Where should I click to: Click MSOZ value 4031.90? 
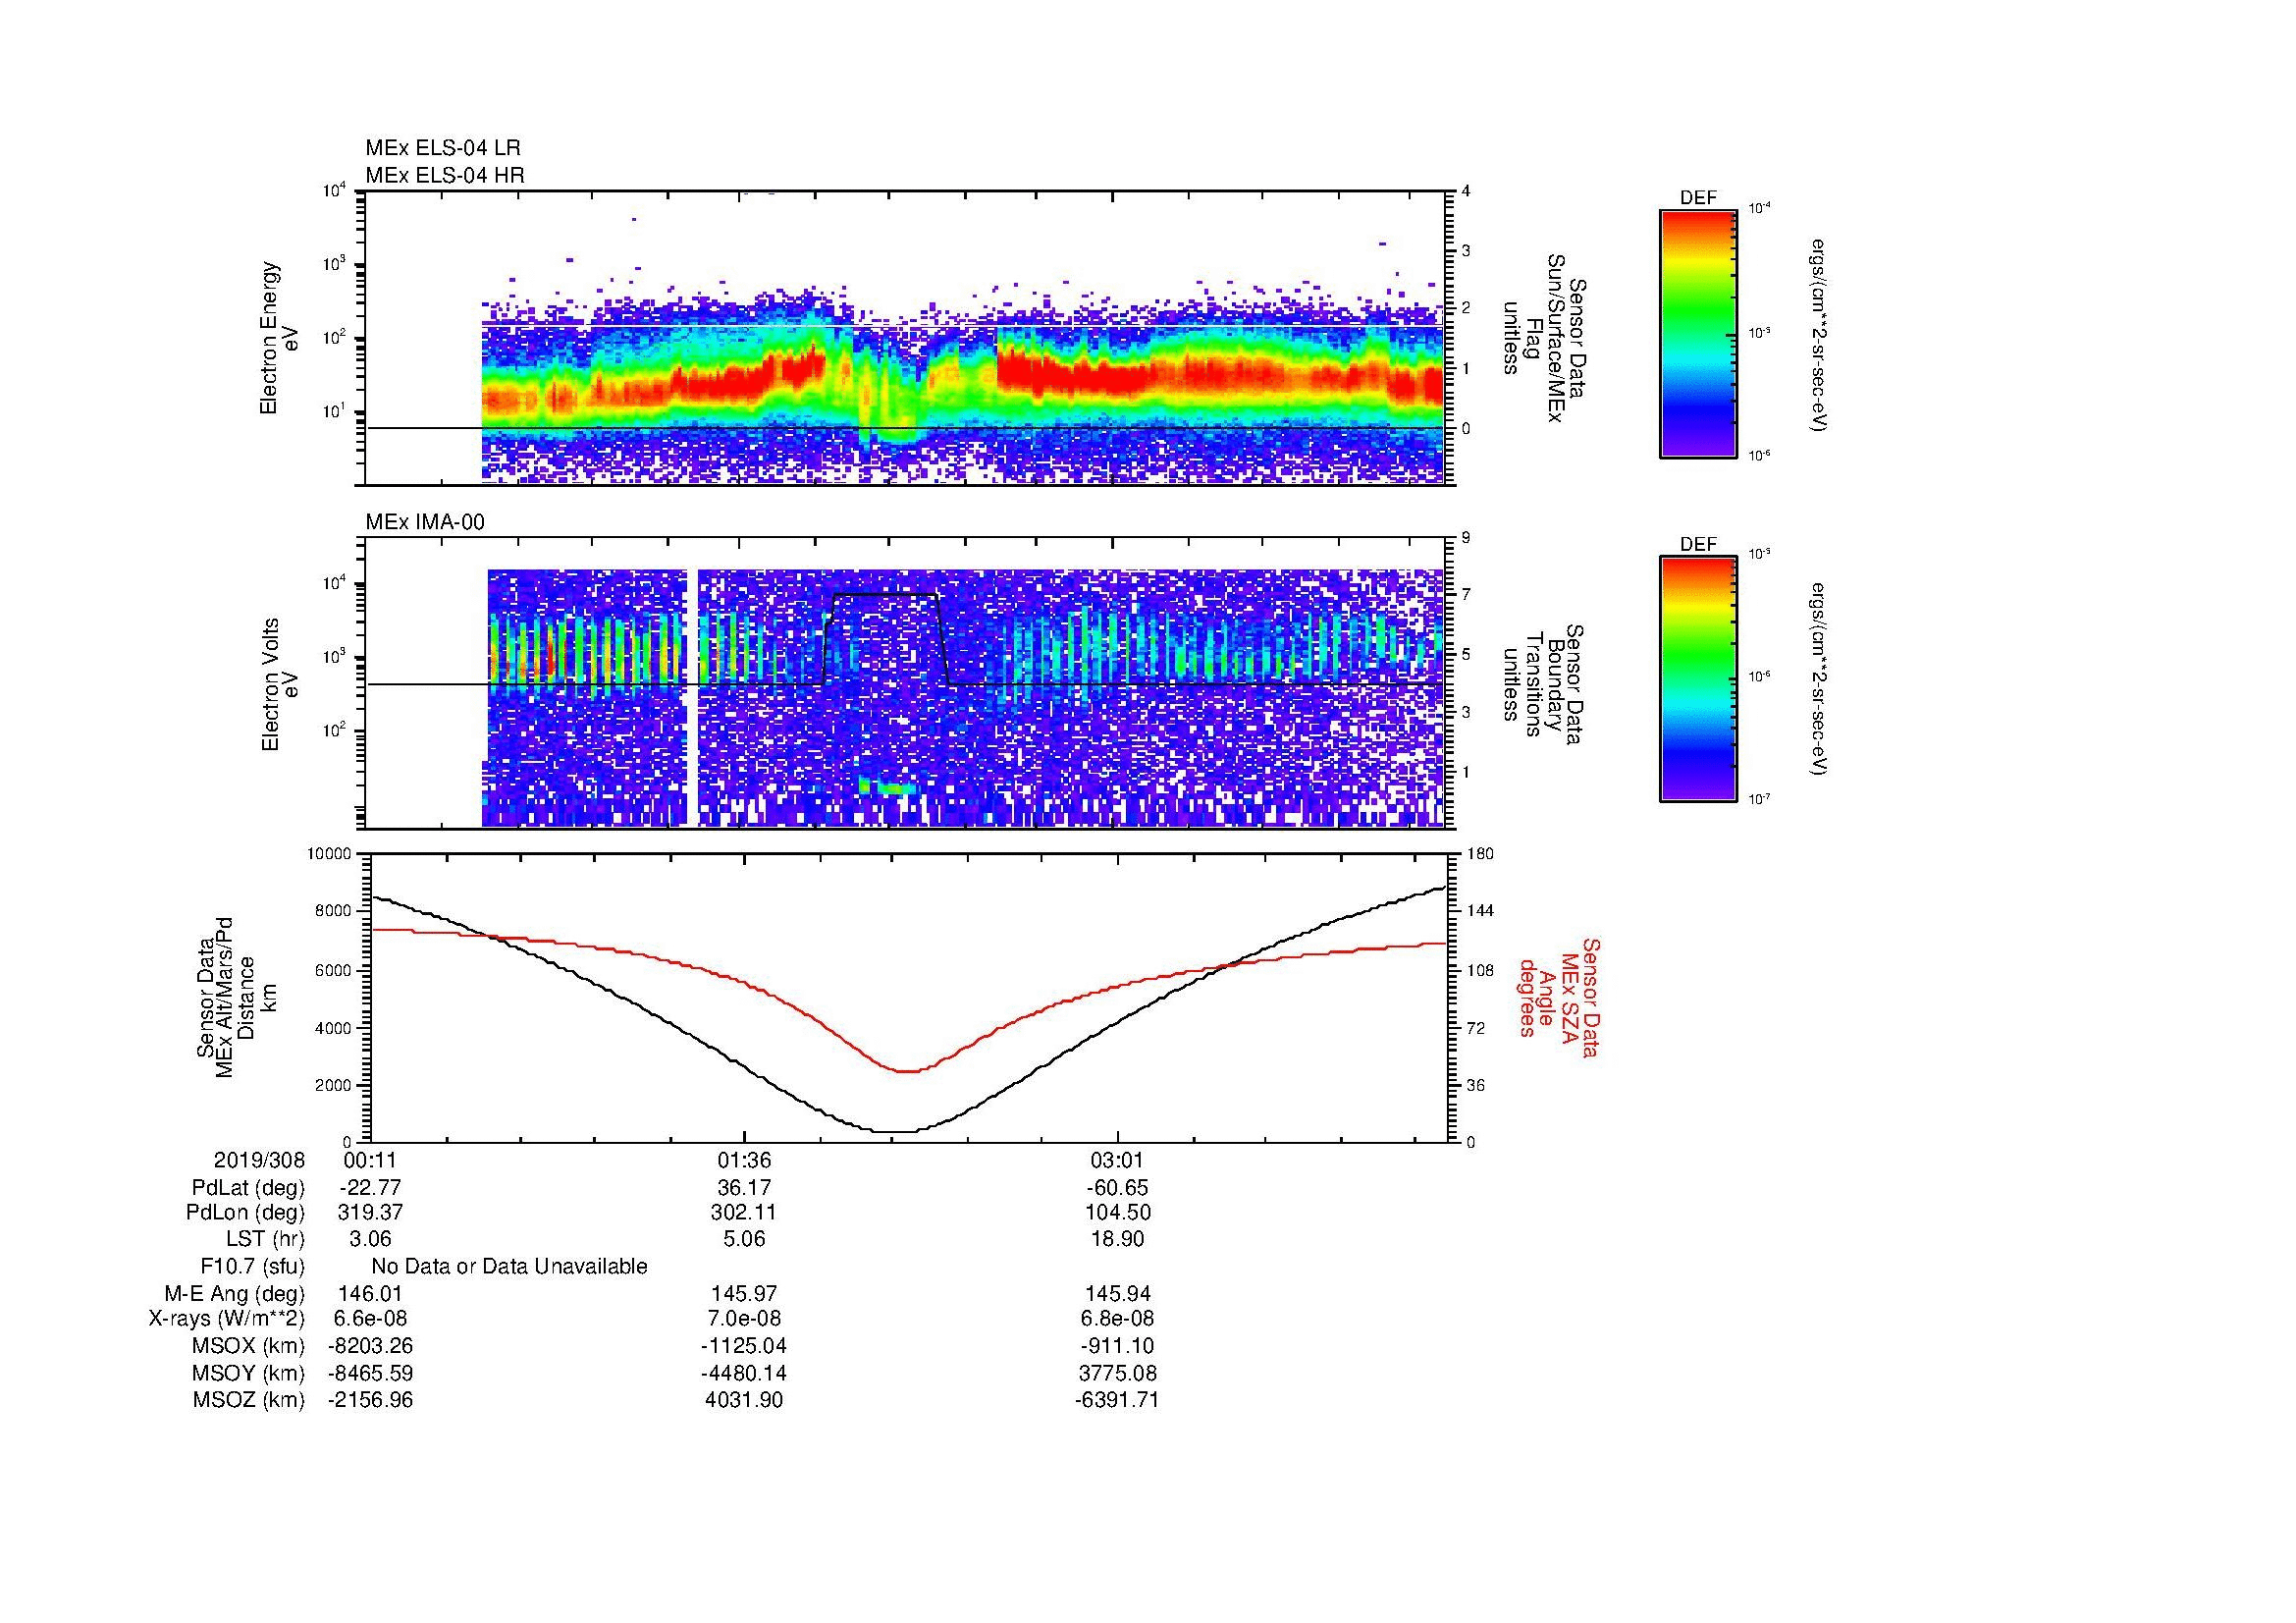(x=744, y=1400)
